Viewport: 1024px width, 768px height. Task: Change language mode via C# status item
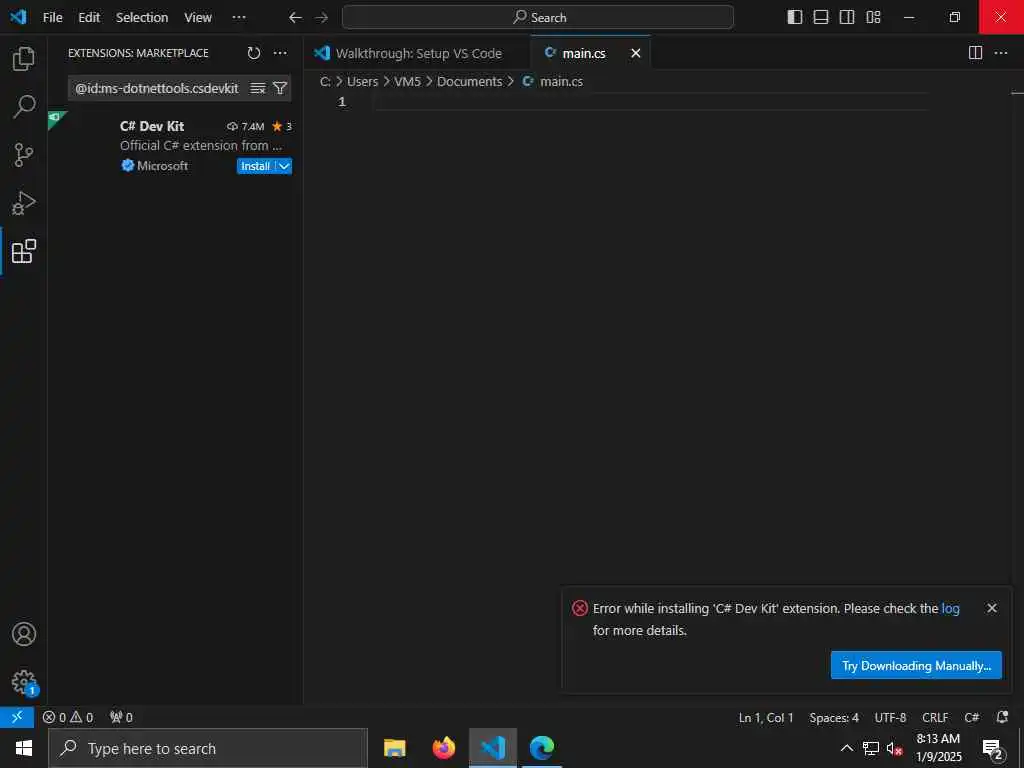click(972, 717)
